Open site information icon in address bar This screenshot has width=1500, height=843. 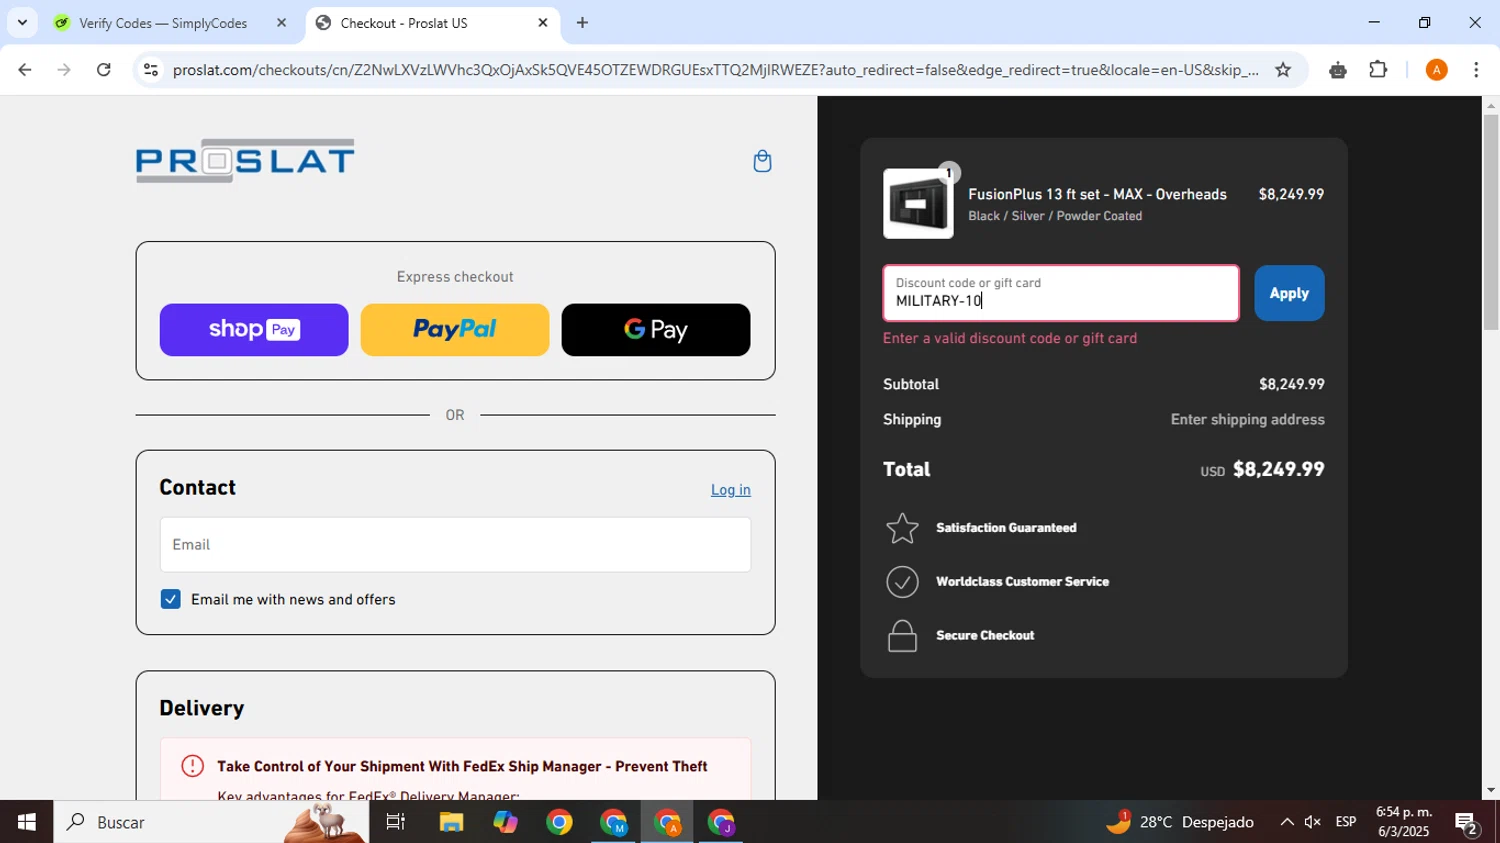pyautogui.click(x=151, y=70)
